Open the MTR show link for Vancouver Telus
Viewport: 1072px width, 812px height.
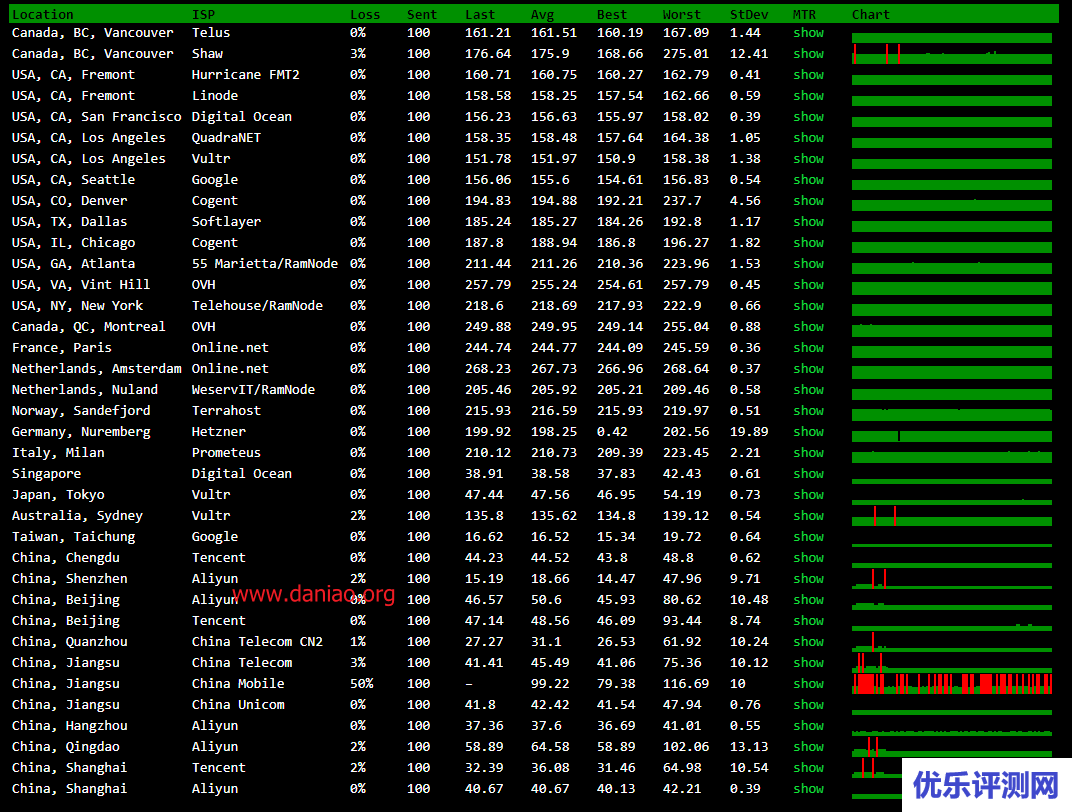click(808, 33)
